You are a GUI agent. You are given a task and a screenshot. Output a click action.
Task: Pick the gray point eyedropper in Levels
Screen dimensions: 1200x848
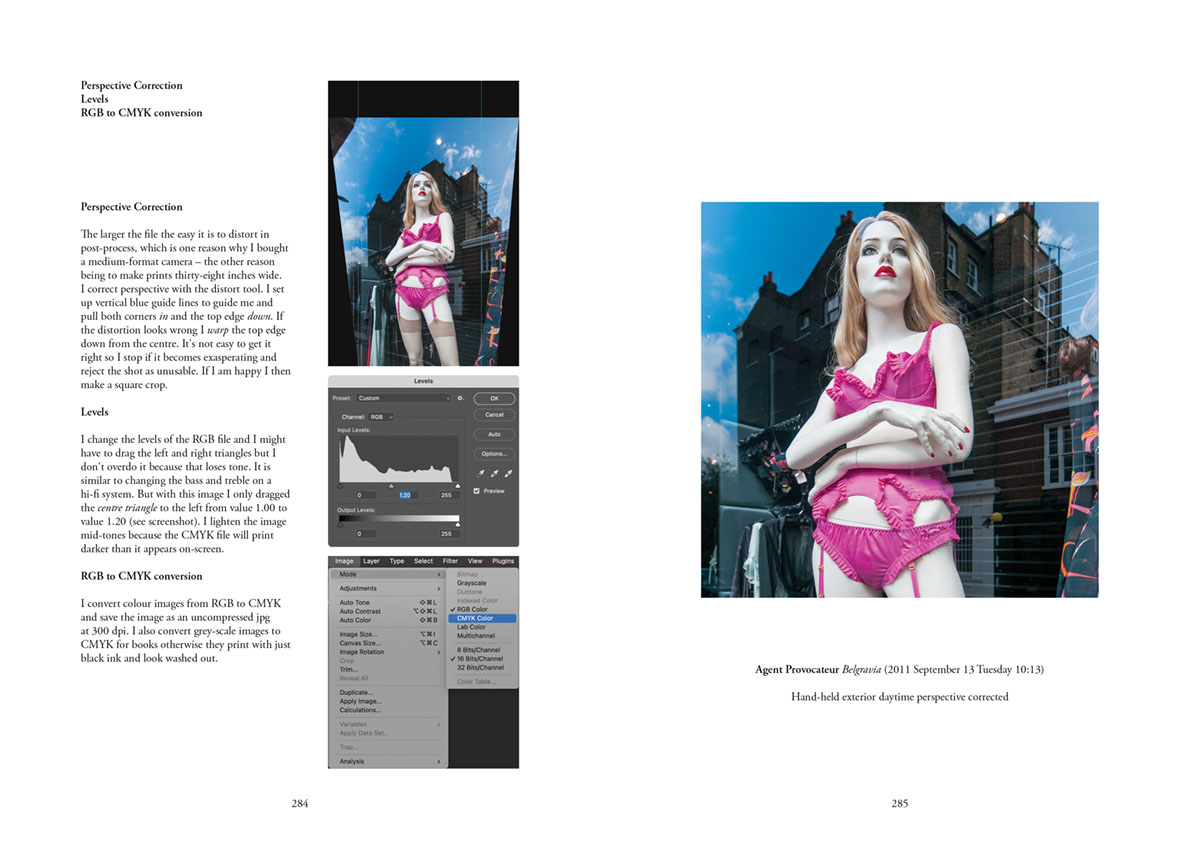(494, 473)
